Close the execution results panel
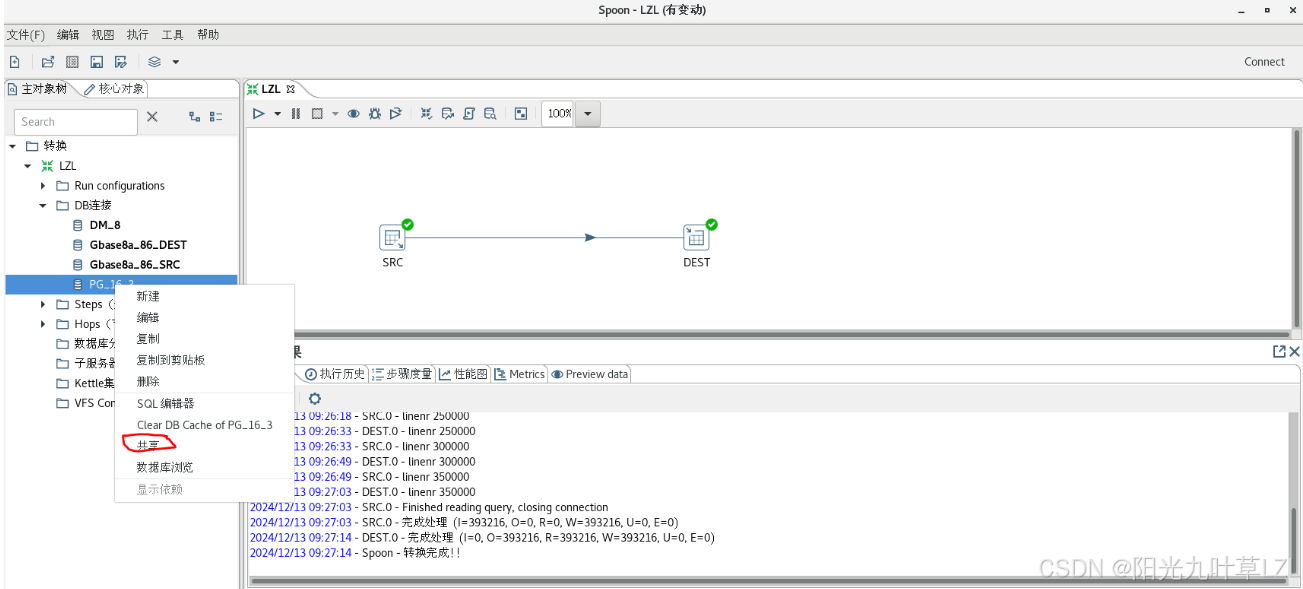1303x589 pixels. click(x=1295, y=351)
